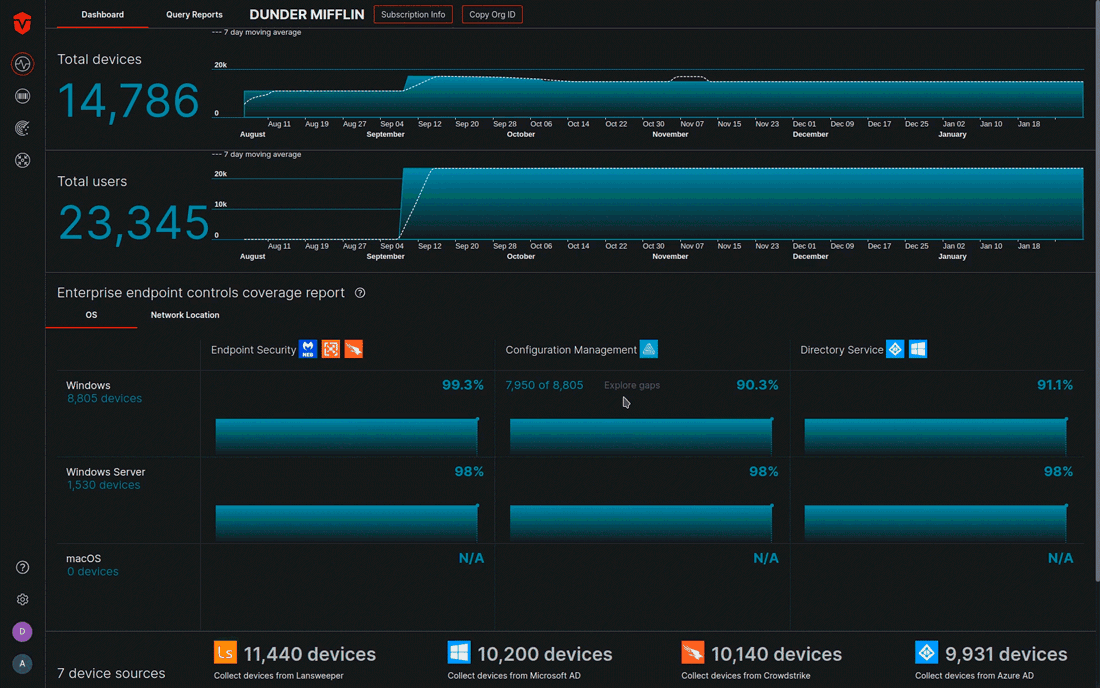The width and height of the screenshot is (1100, 688).
Task: Click the 90.3% Windows Configuration Management value
Action: click(x=758, y=385)
